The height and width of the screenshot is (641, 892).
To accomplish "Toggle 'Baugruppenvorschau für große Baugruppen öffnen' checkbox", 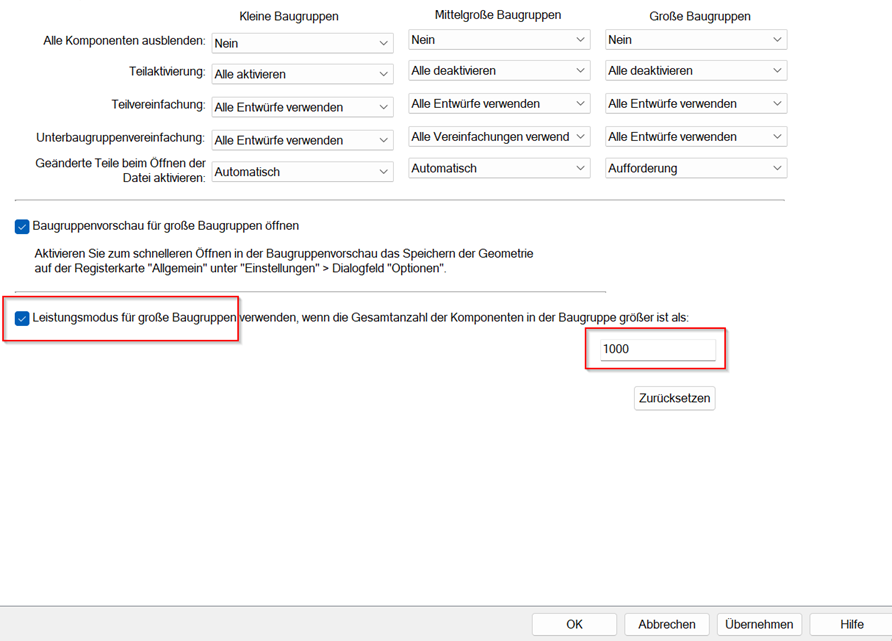I will click(22, 226).
